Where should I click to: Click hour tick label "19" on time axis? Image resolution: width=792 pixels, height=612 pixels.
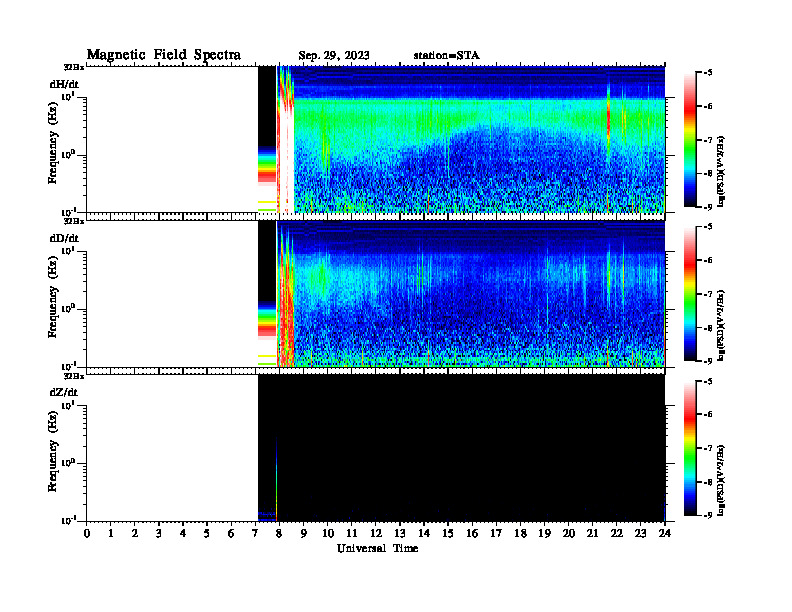click(x=544, y=534)
